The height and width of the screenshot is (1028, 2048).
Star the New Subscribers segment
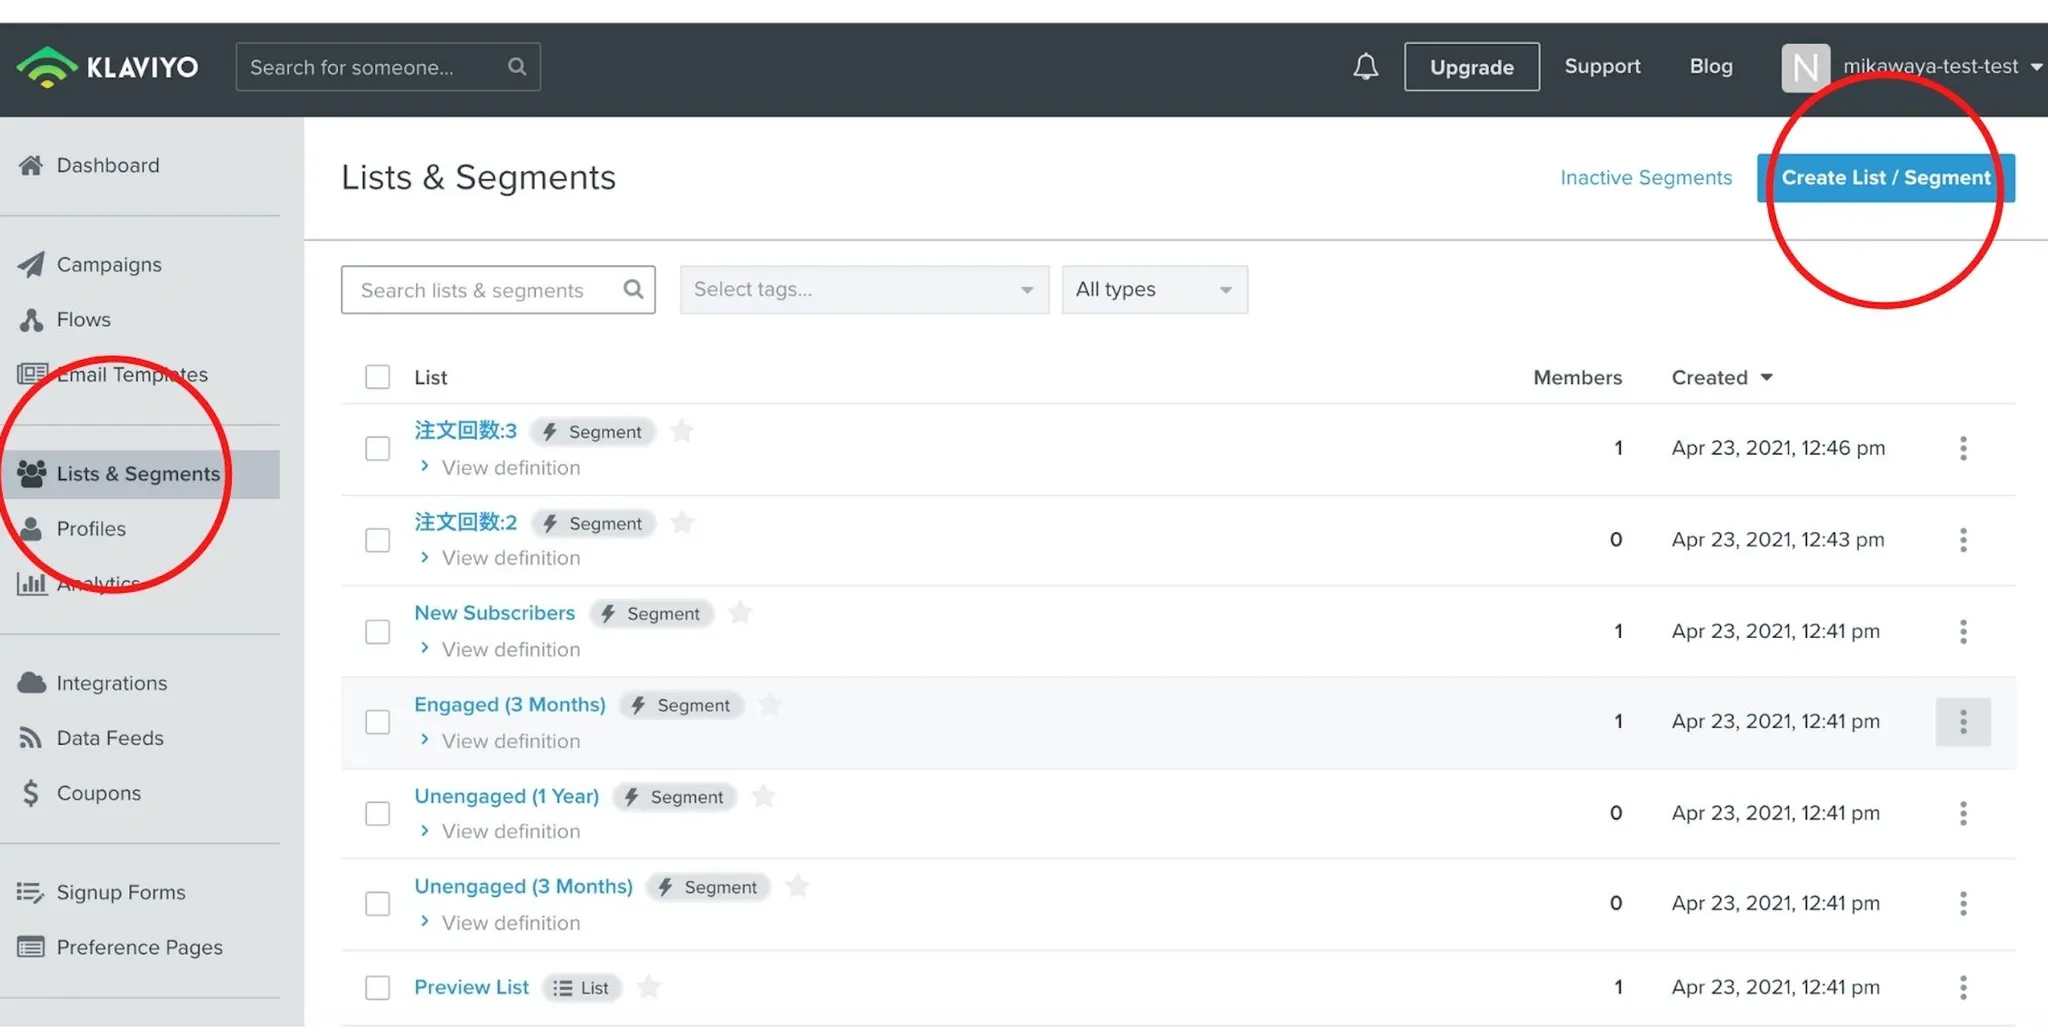[x=740, y=613]
